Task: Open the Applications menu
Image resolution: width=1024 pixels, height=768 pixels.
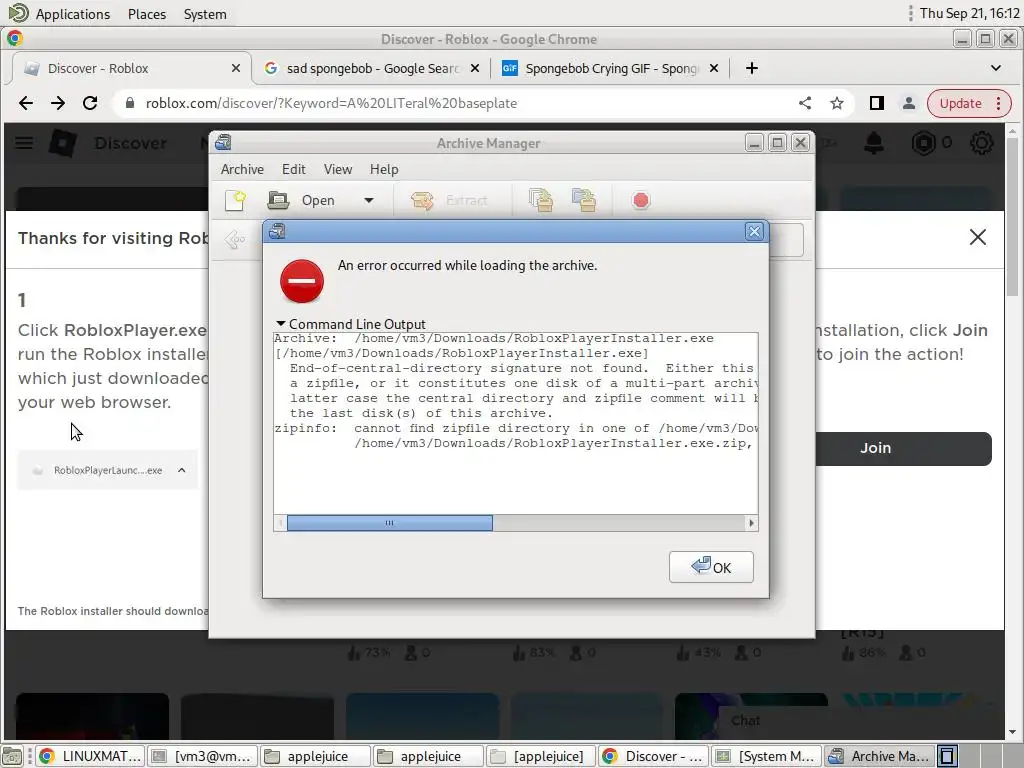Action: [72, 14]
